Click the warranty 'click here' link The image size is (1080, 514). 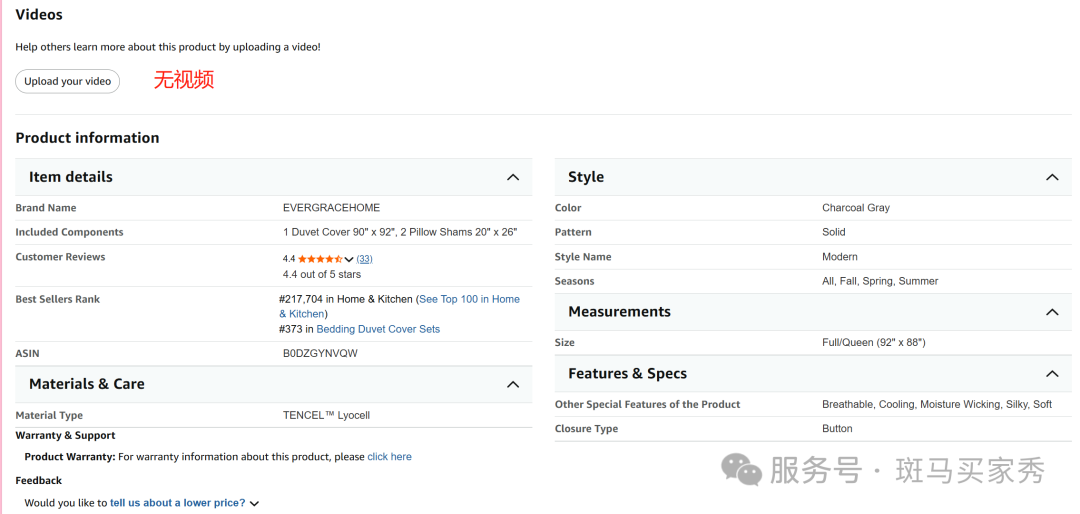[389, 457]
